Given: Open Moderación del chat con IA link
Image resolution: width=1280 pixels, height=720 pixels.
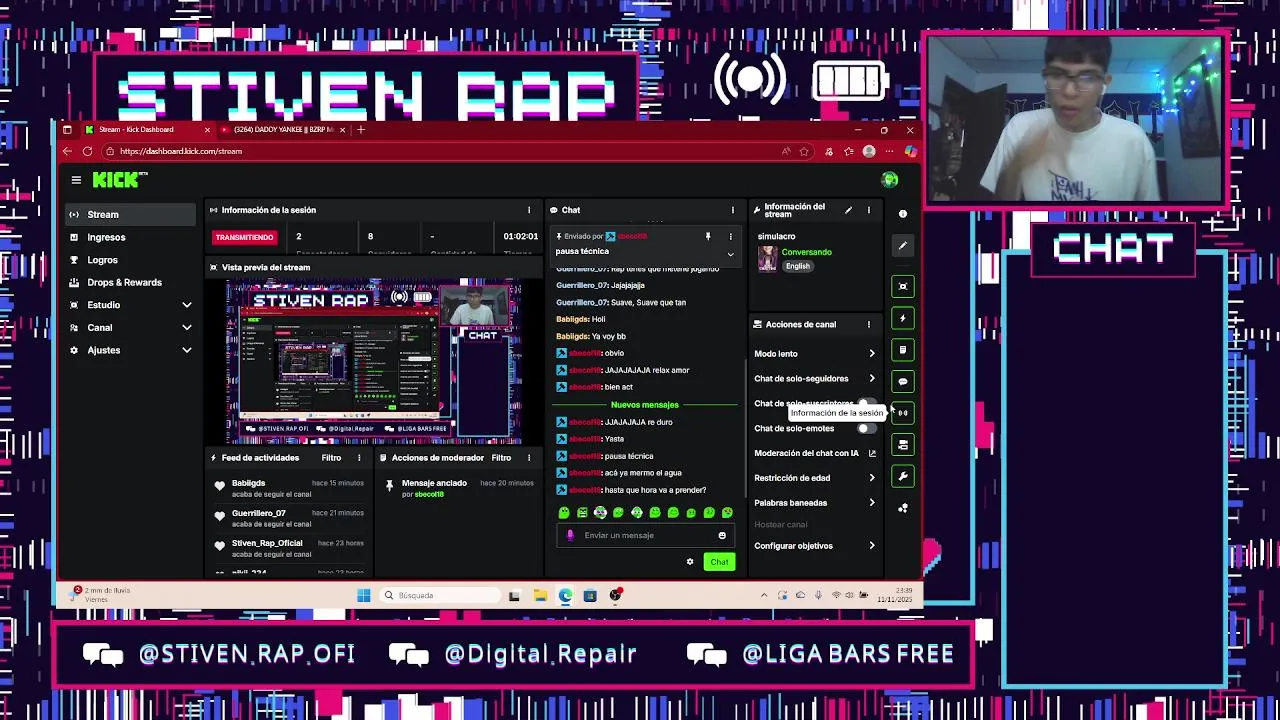Looking at the screenshot, I should 815,453.
